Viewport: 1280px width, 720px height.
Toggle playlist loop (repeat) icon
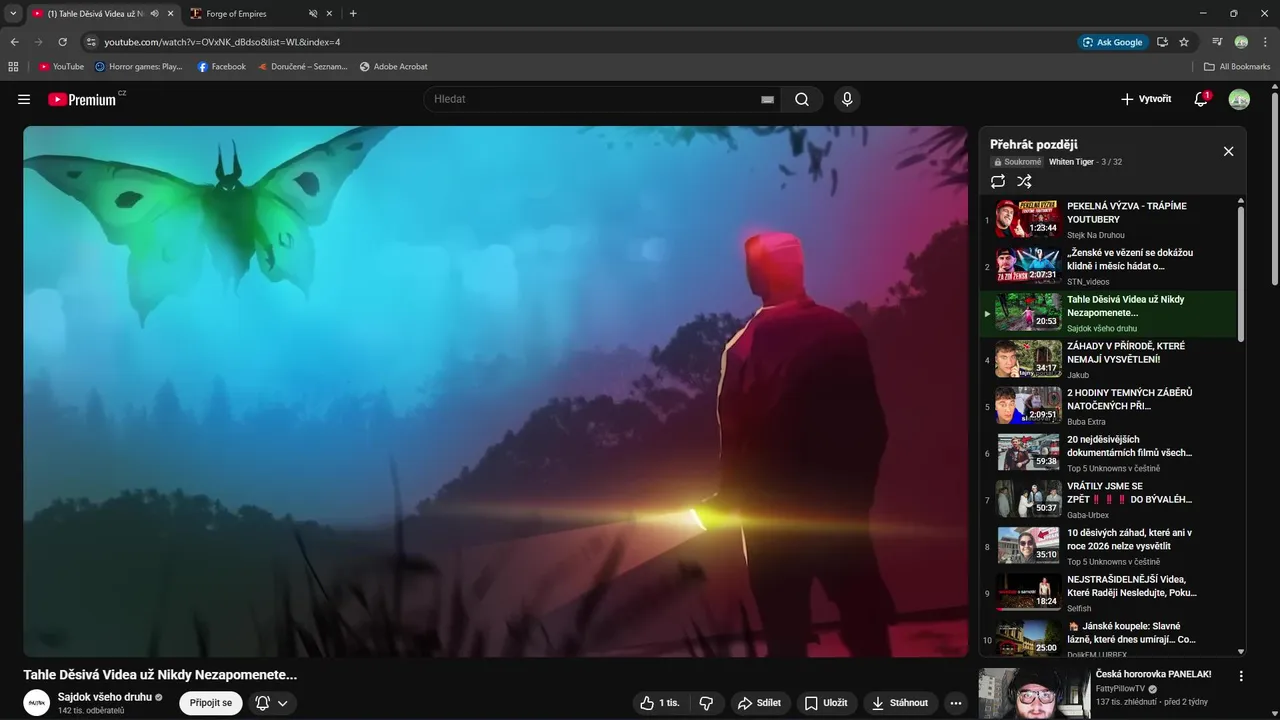click(998, 181)
